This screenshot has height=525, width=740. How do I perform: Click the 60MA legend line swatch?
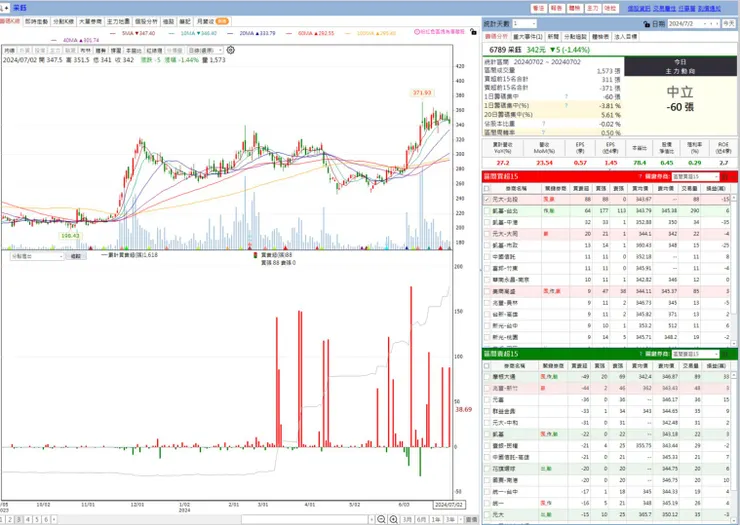click(289, 34)
